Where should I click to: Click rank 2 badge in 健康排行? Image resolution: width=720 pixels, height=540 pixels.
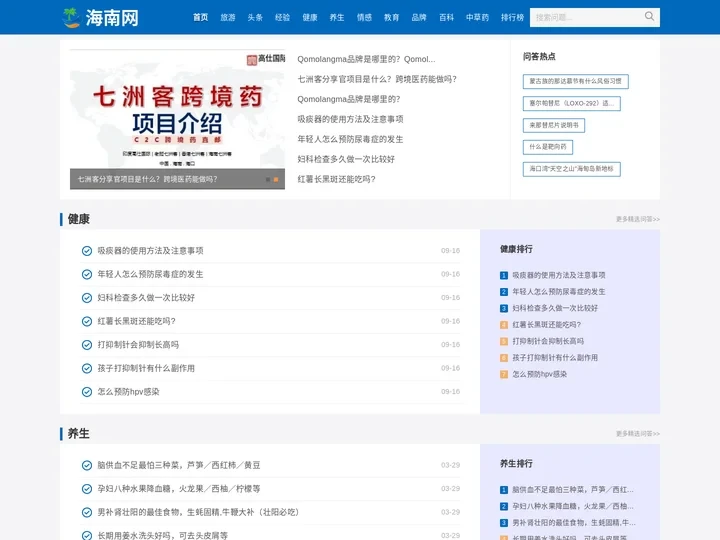pyautogui.click(x=504, y=292)
